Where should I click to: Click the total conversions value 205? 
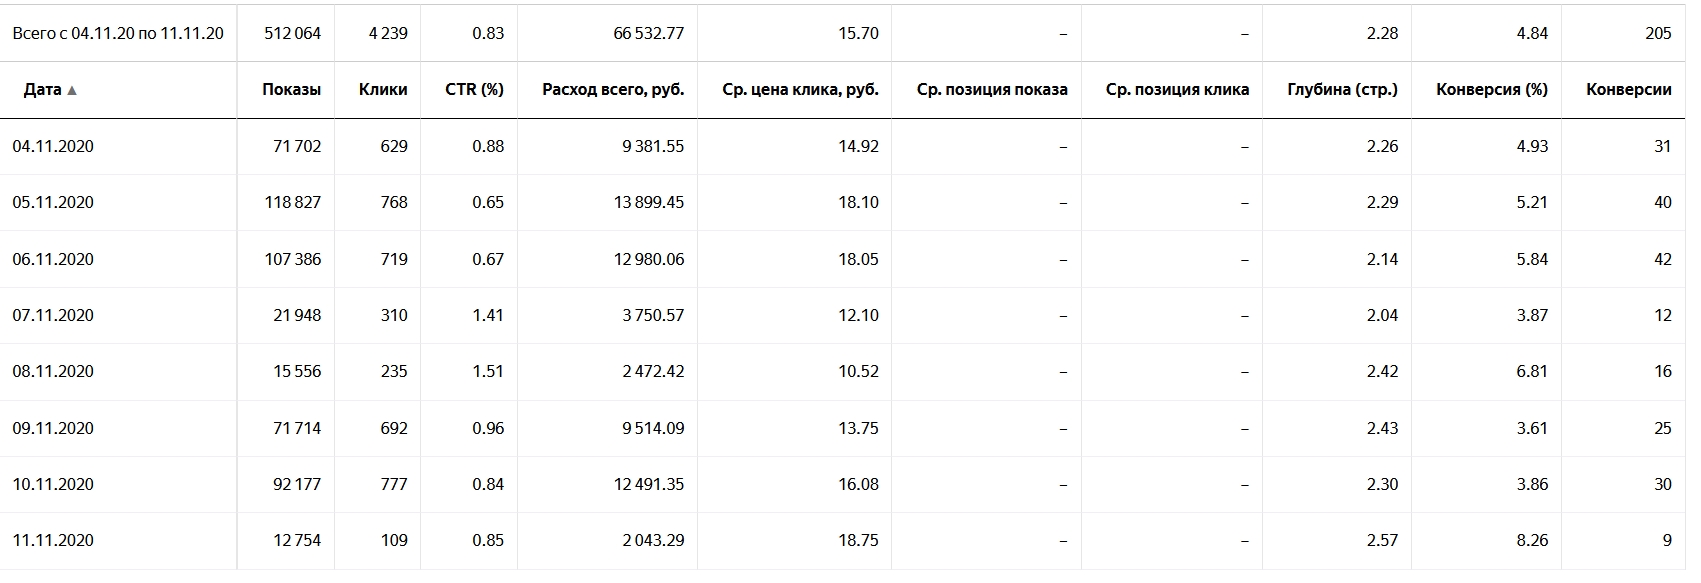(x=1657, y=33)
